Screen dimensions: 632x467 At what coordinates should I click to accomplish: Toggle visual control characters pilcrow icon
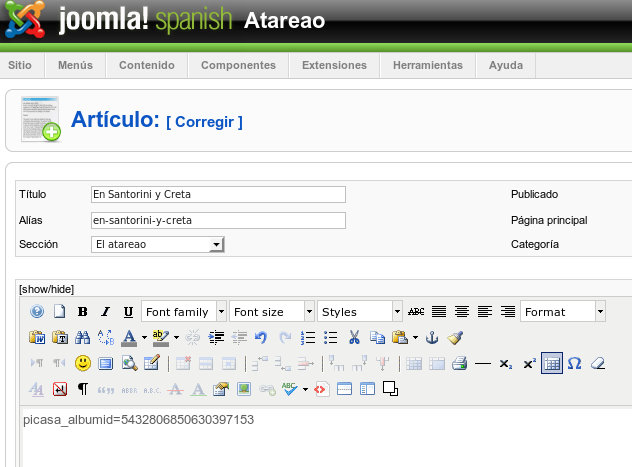(x=83, y=389)
